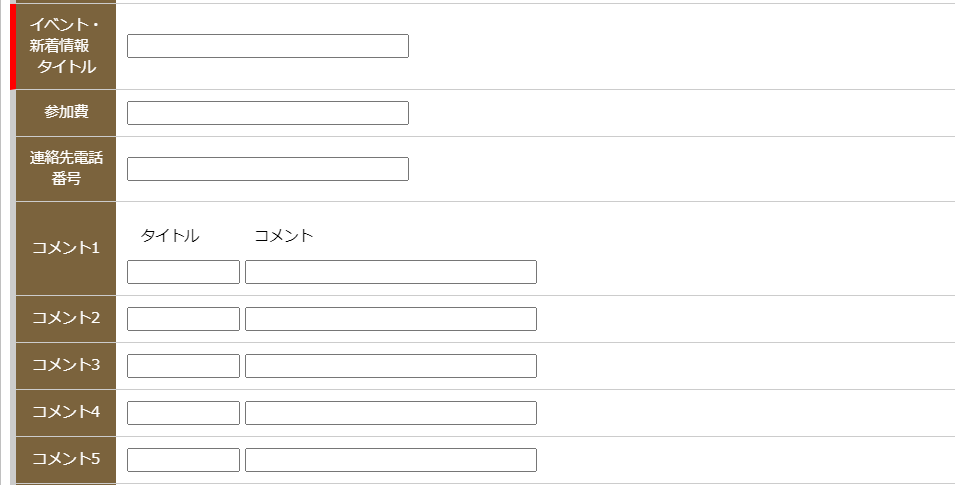Click the コメント5 row label
964x485 pixels.
point(66,459)
